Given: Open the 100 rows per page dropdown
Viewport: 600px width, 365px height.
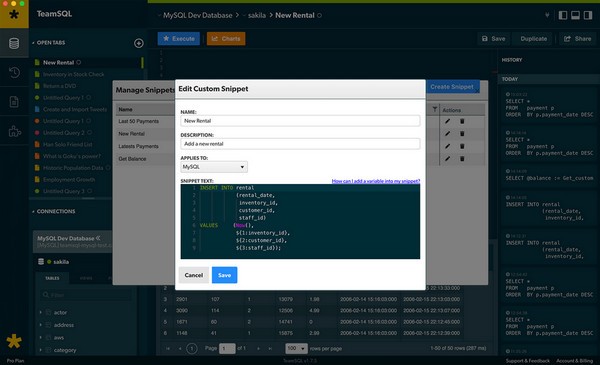Looking at the screenshot, I should pos(296,348).
